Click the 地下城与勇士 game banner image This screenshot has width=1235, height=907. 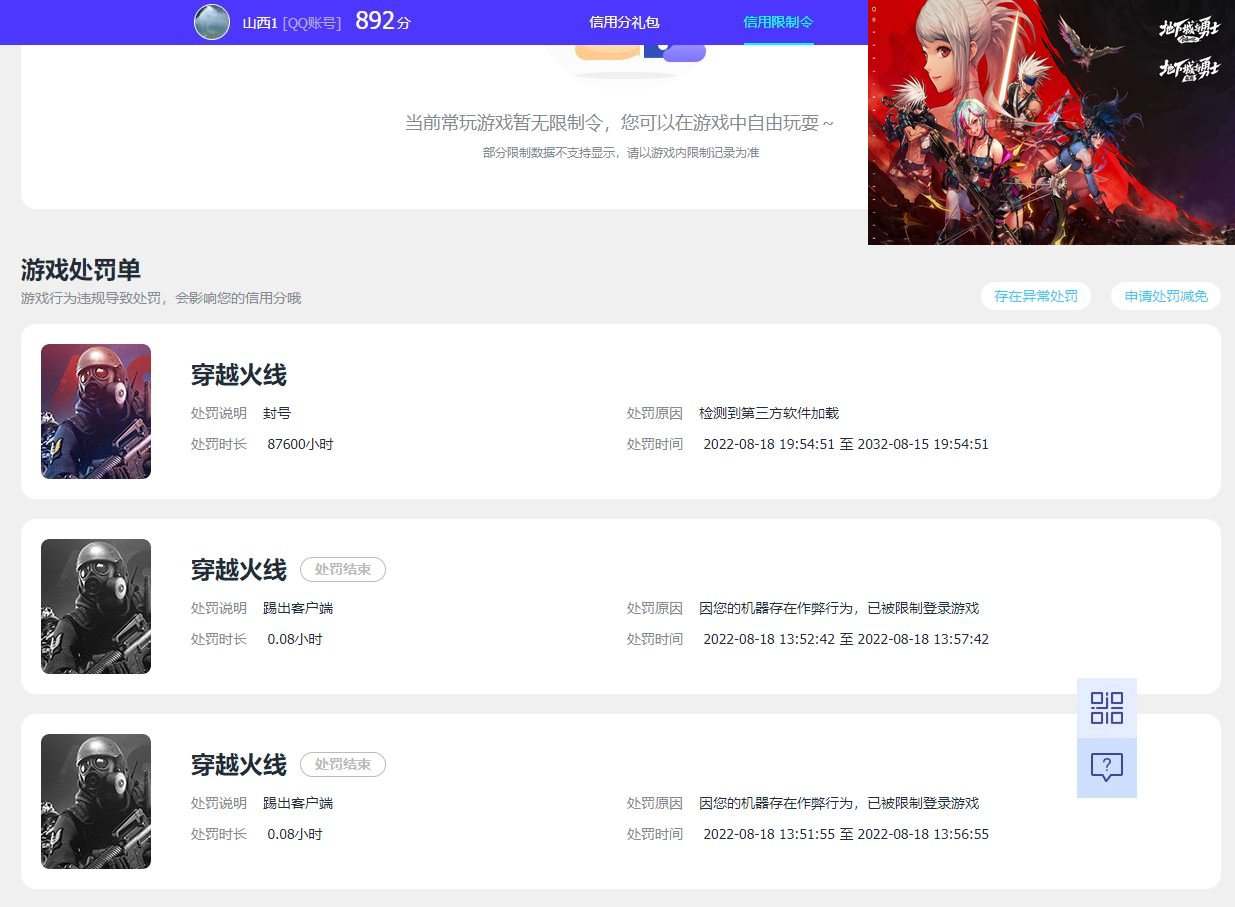(x=1051, y=122)
